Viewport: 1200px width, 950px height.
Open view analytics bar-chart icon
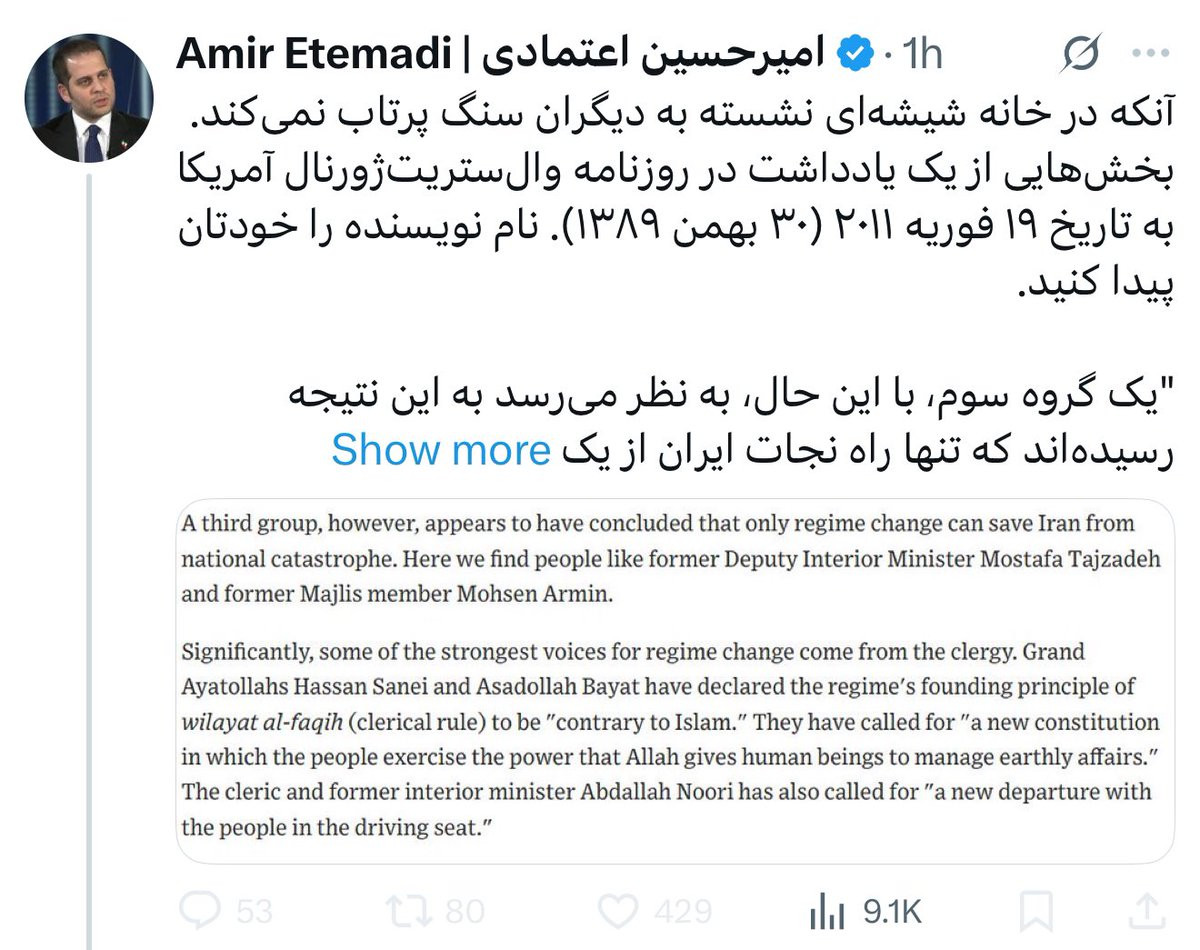(826, 911)
